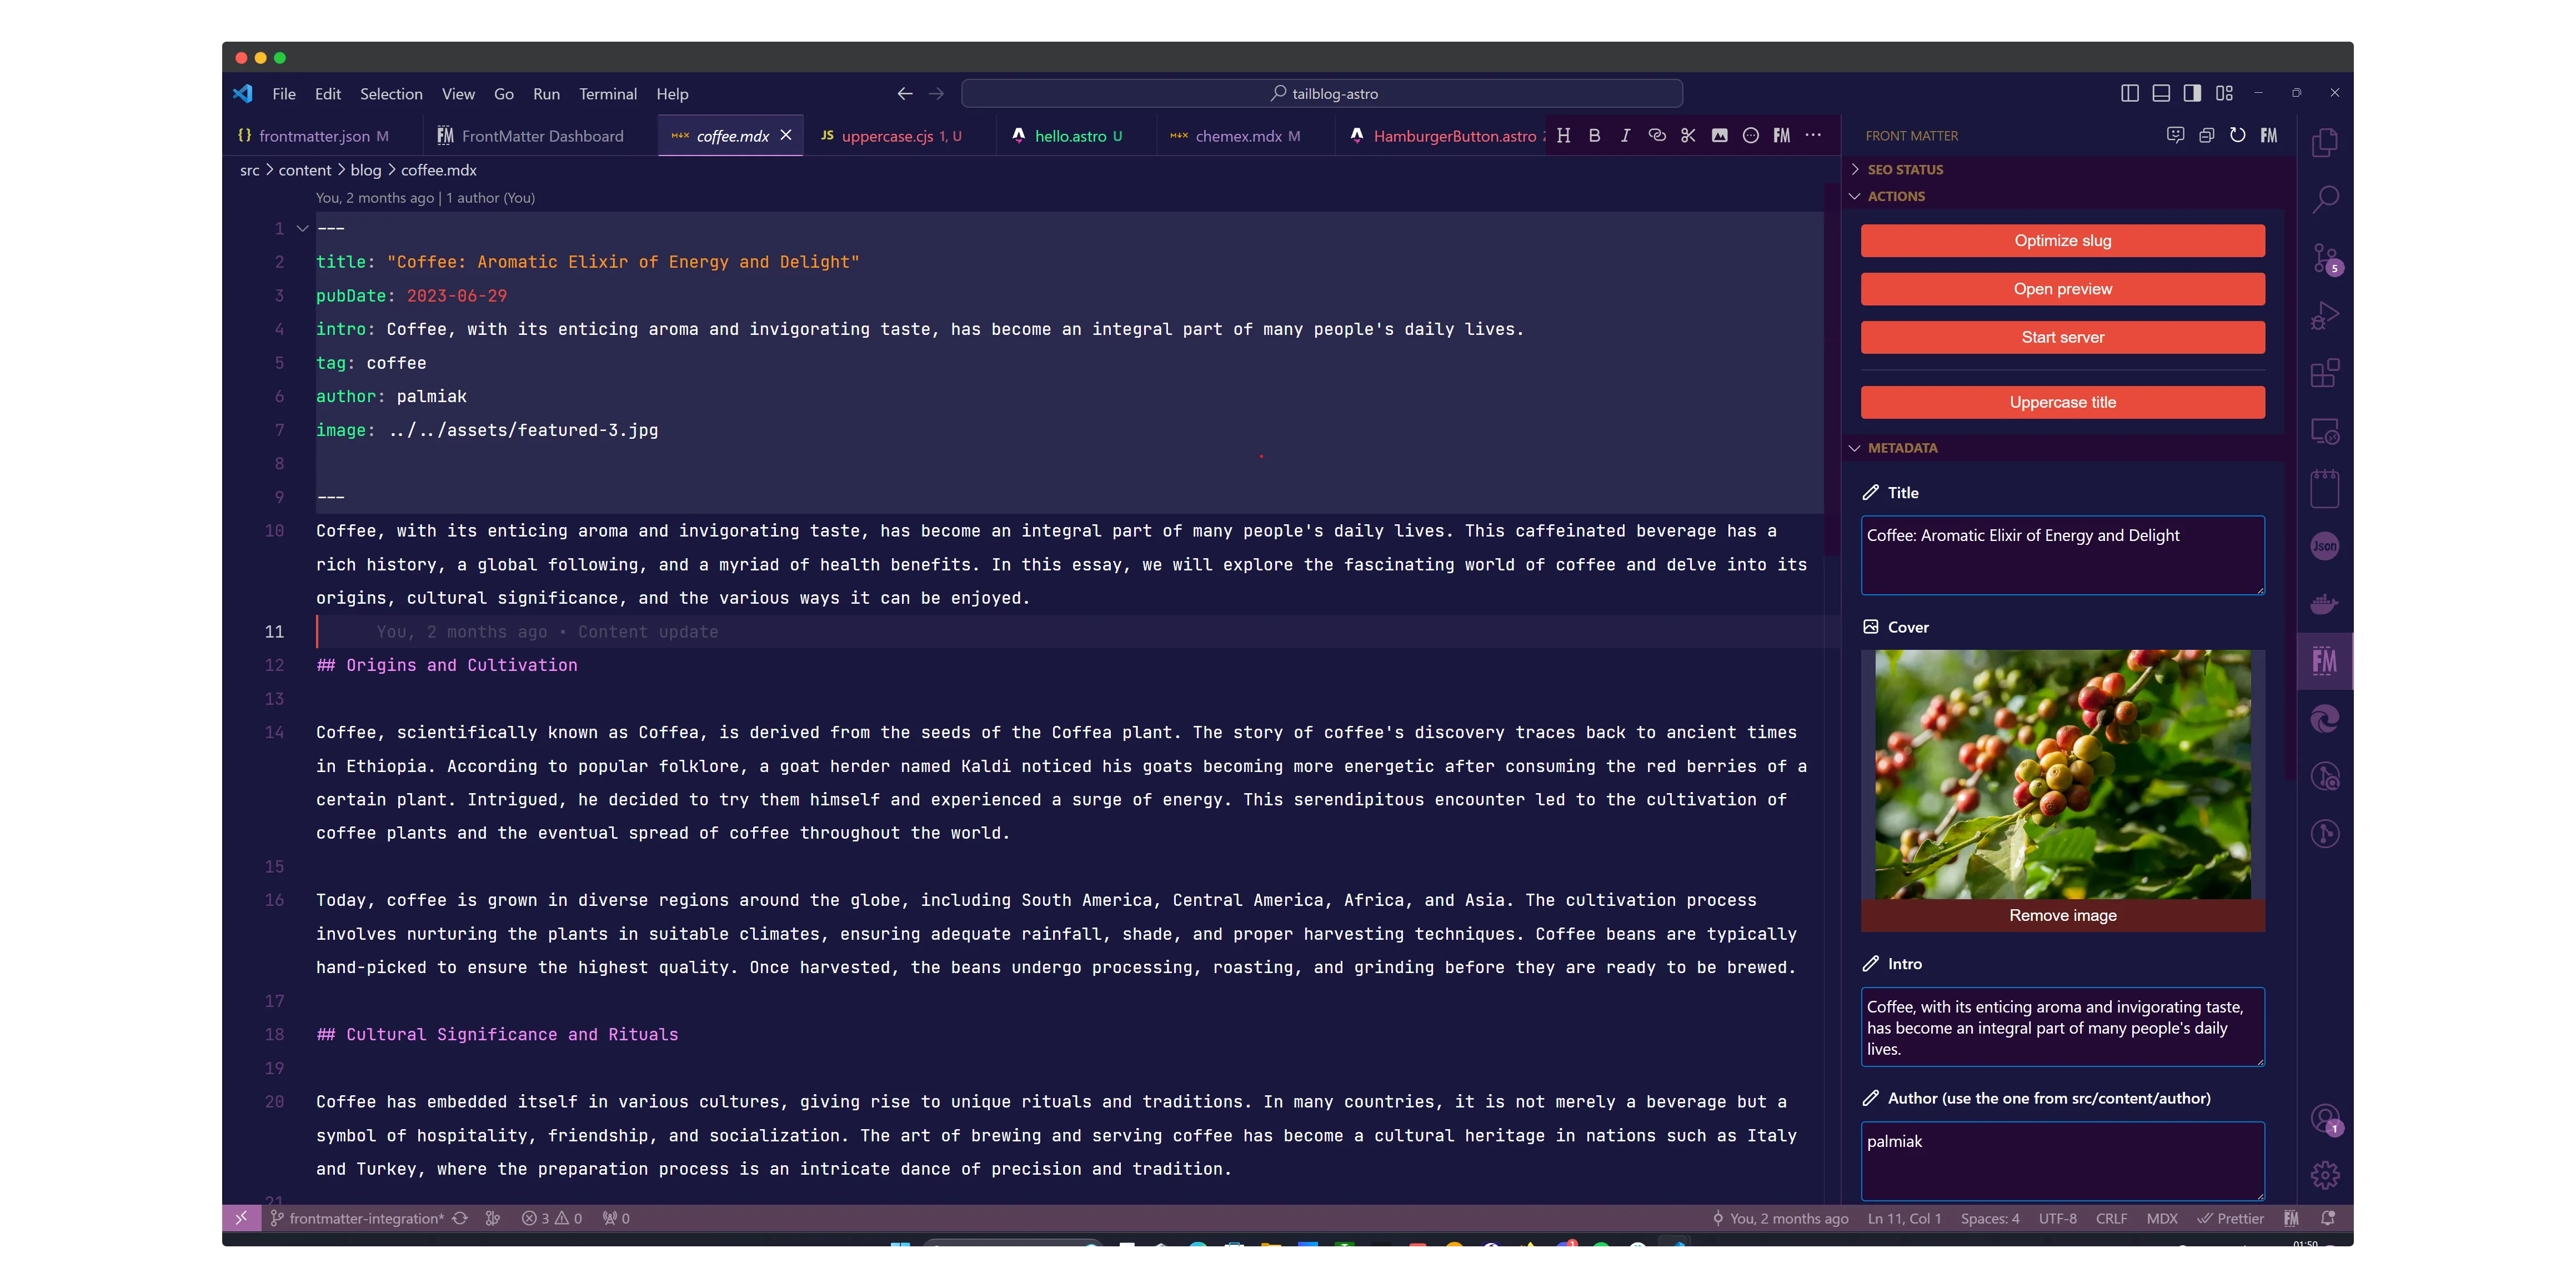The width and height of the screenshot is (2576, 1288).
Task: Open the Terminal menu
Action: point(607,94)
